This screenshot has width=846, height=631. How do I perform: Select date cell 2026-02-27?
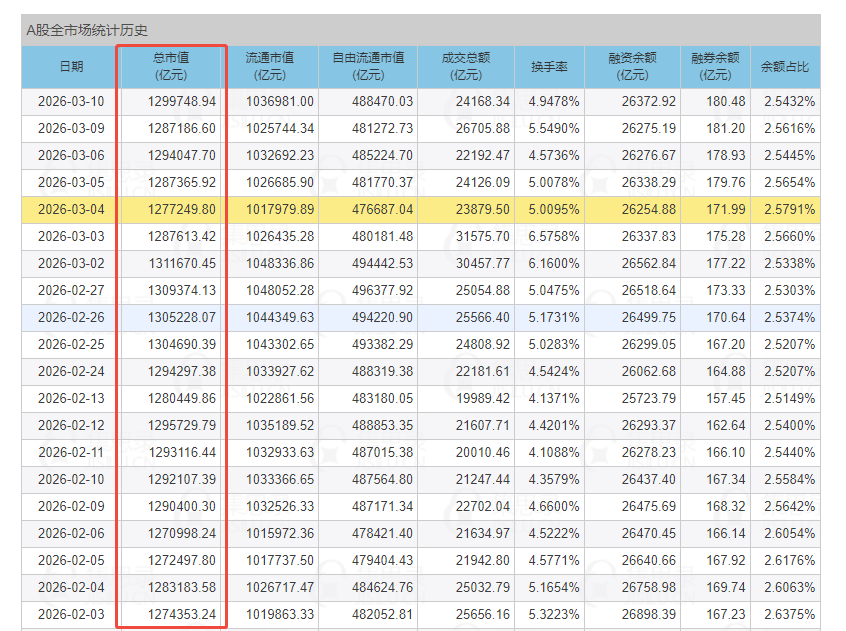71,290
